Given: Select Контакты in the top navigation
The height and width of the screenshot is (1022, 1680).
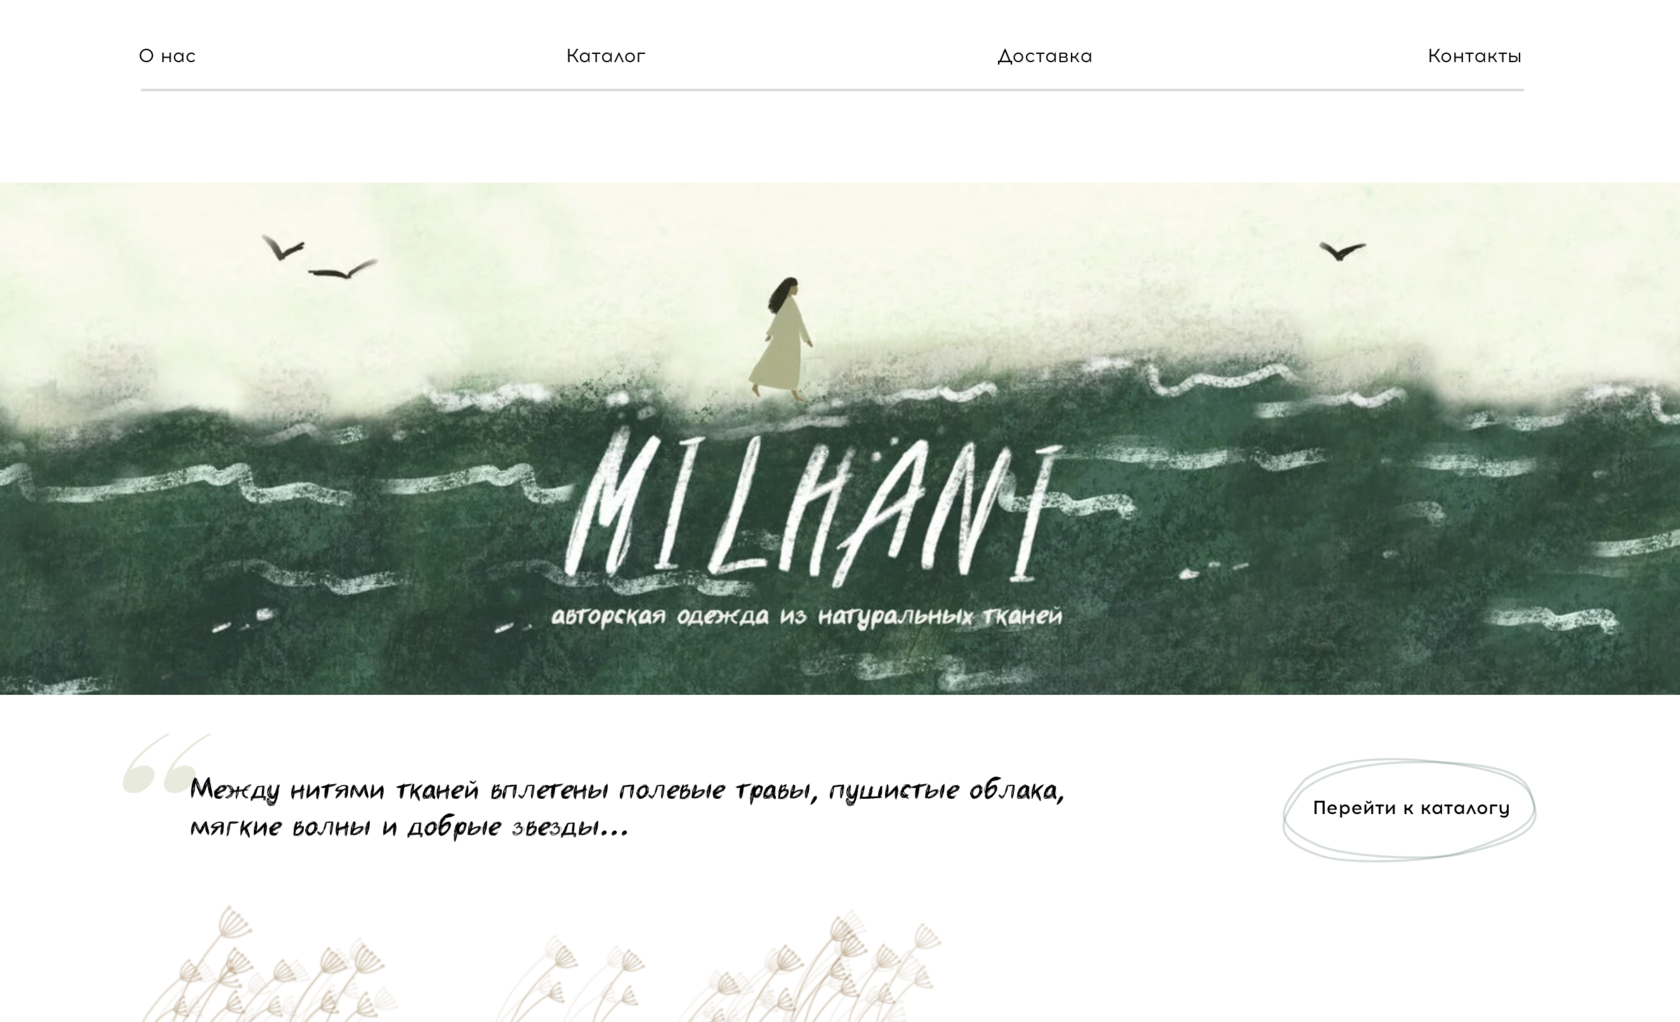Looking at the screenshot, I should [x=1475, y=56].
